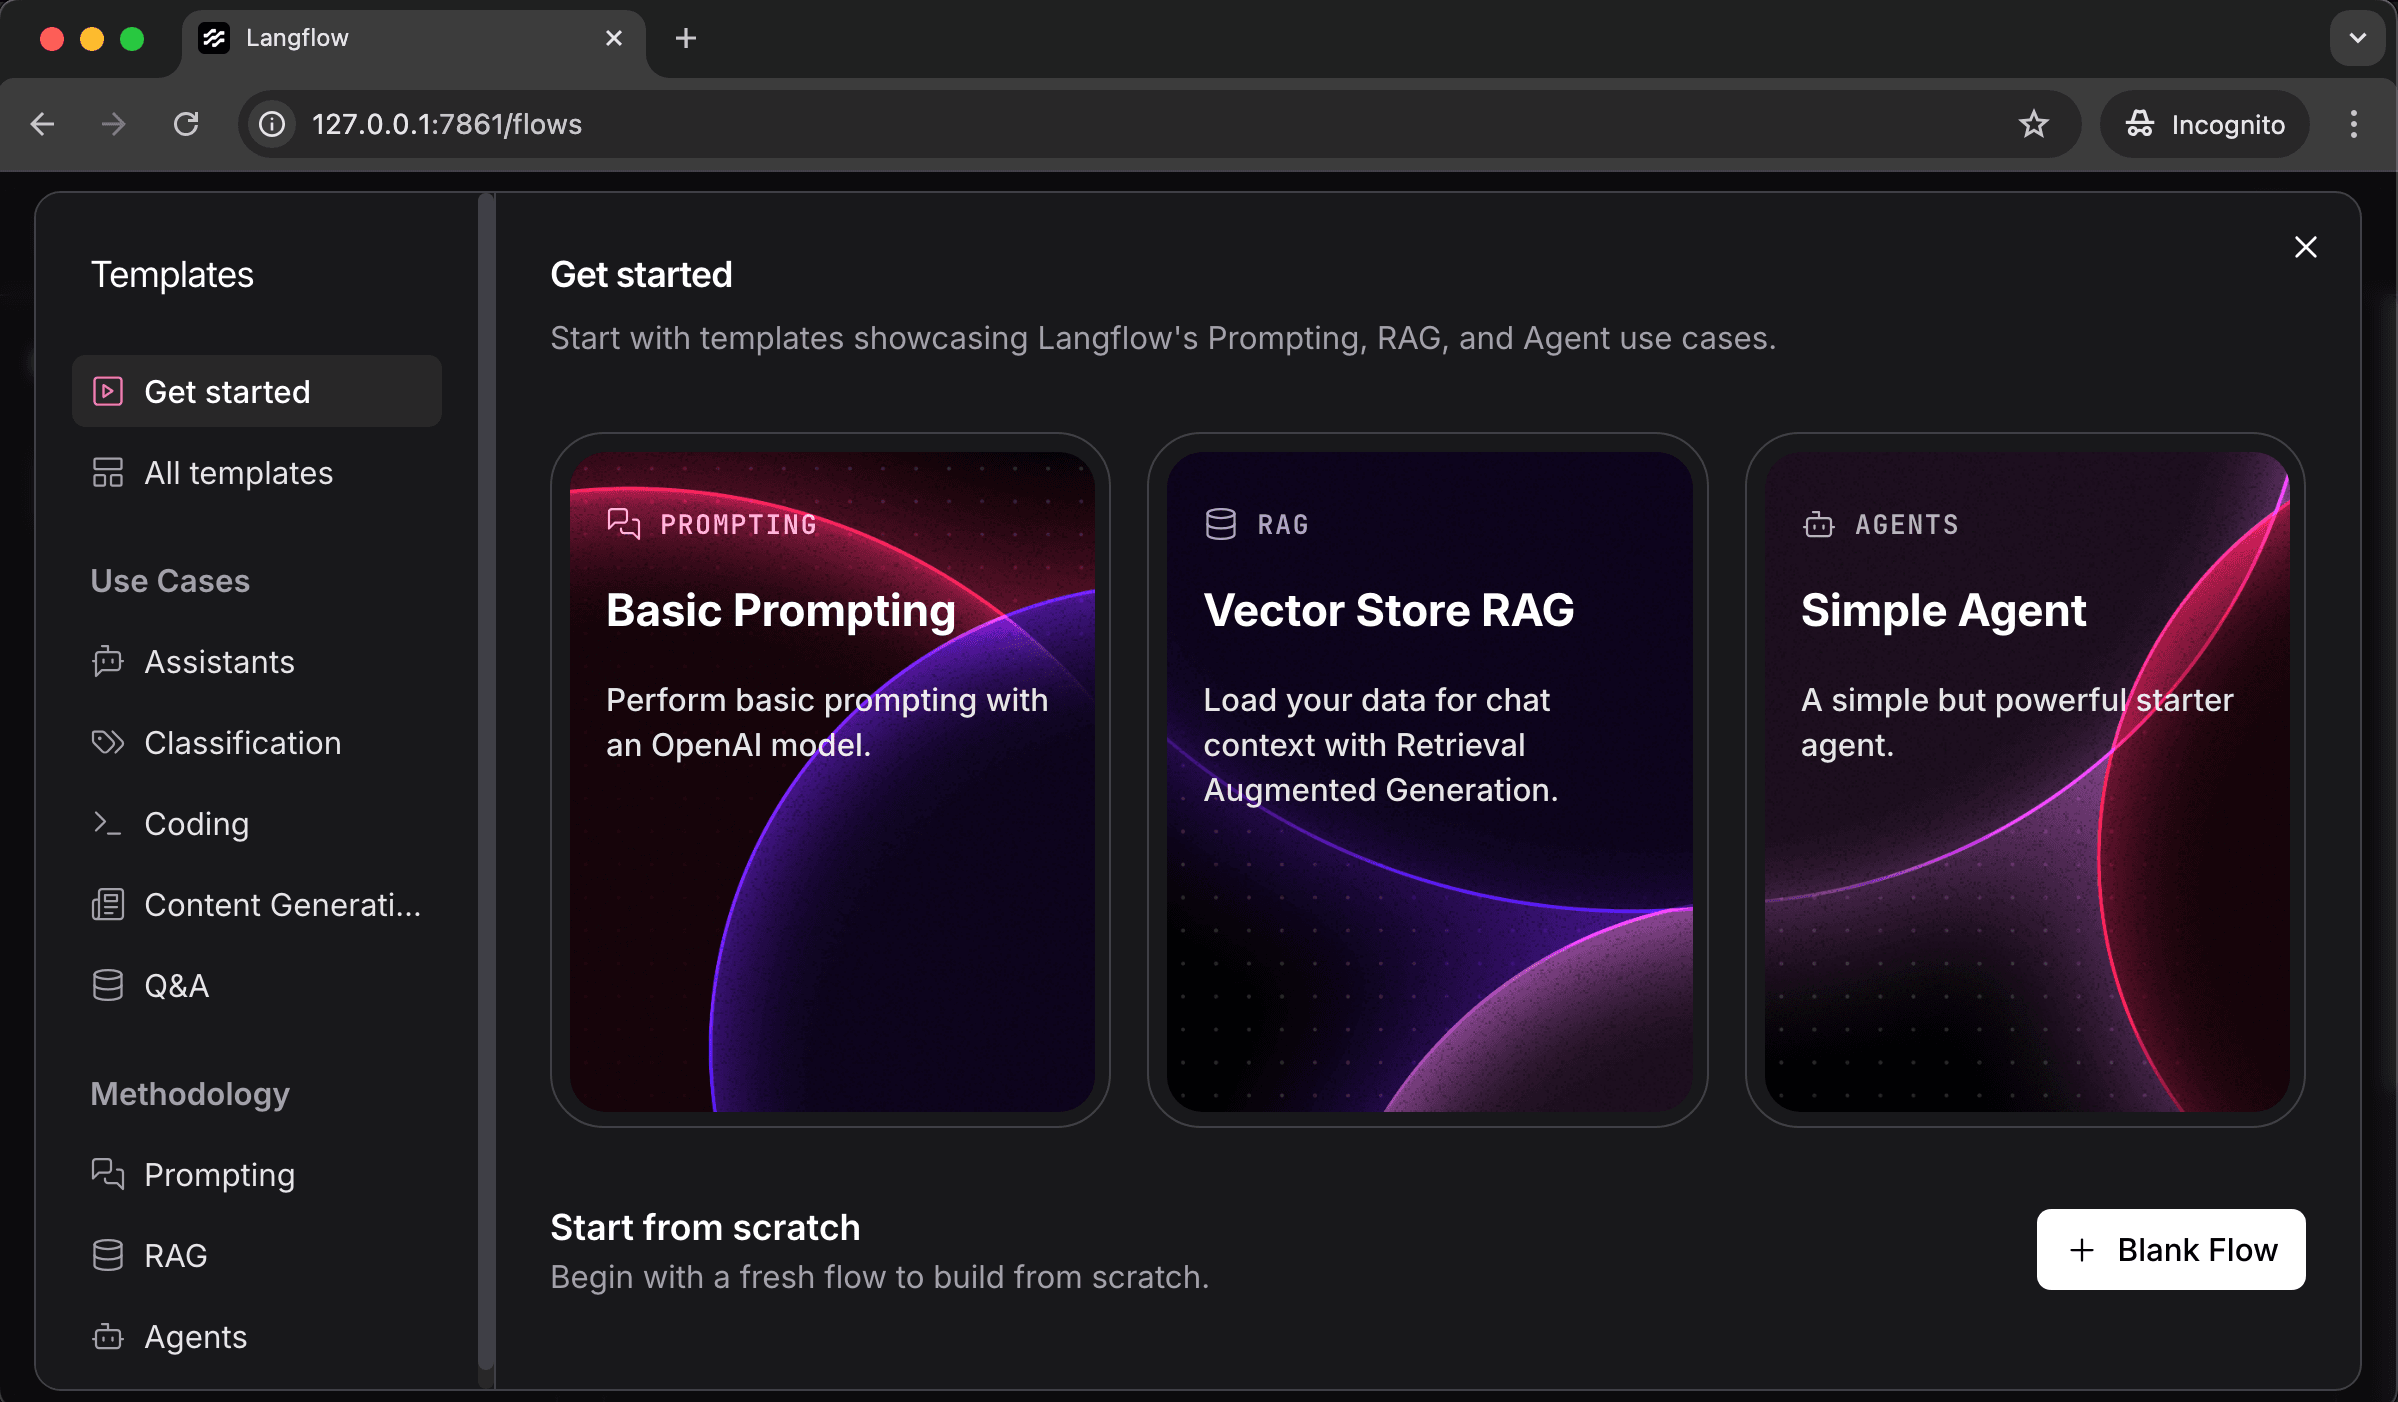Open the RAG methodology category

point(175,1255)
